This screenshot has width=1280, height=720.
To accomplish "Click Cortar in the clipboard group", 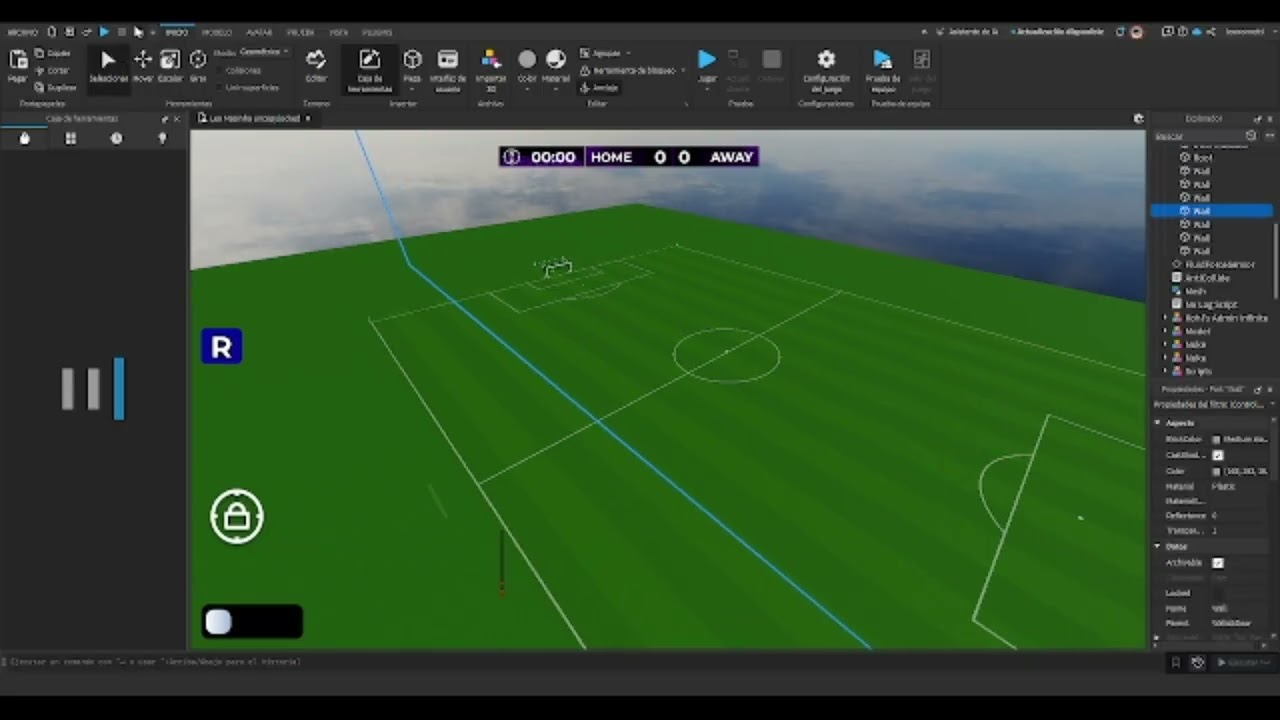I will (x=53, y=70).
